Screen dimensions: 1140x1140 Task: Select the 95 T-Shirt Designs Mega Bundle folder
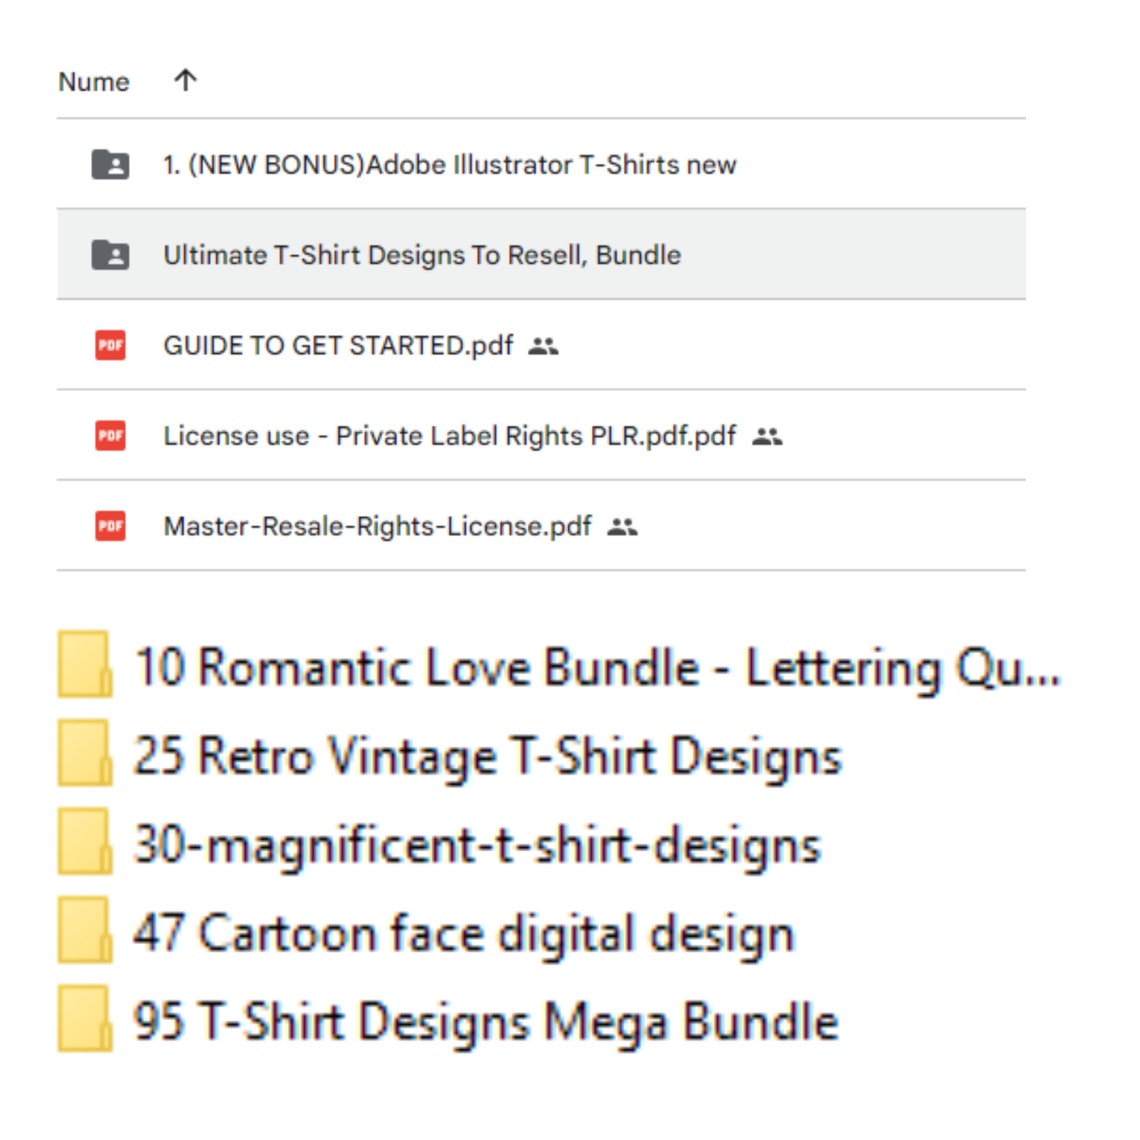[485, 1021]
